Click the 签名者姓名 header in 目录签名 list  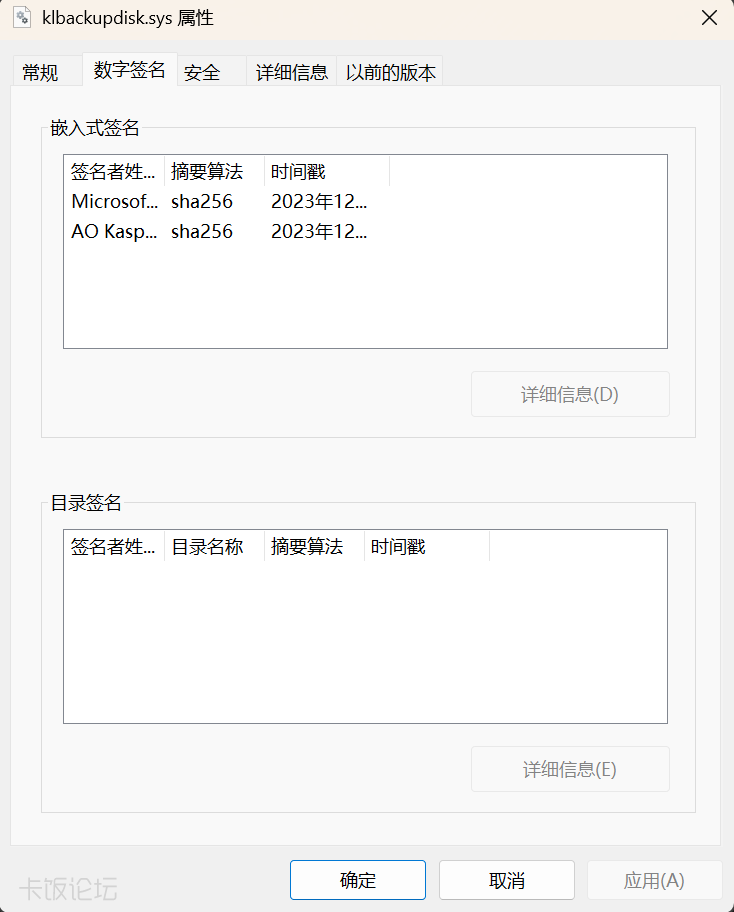[x=110, y=546]
